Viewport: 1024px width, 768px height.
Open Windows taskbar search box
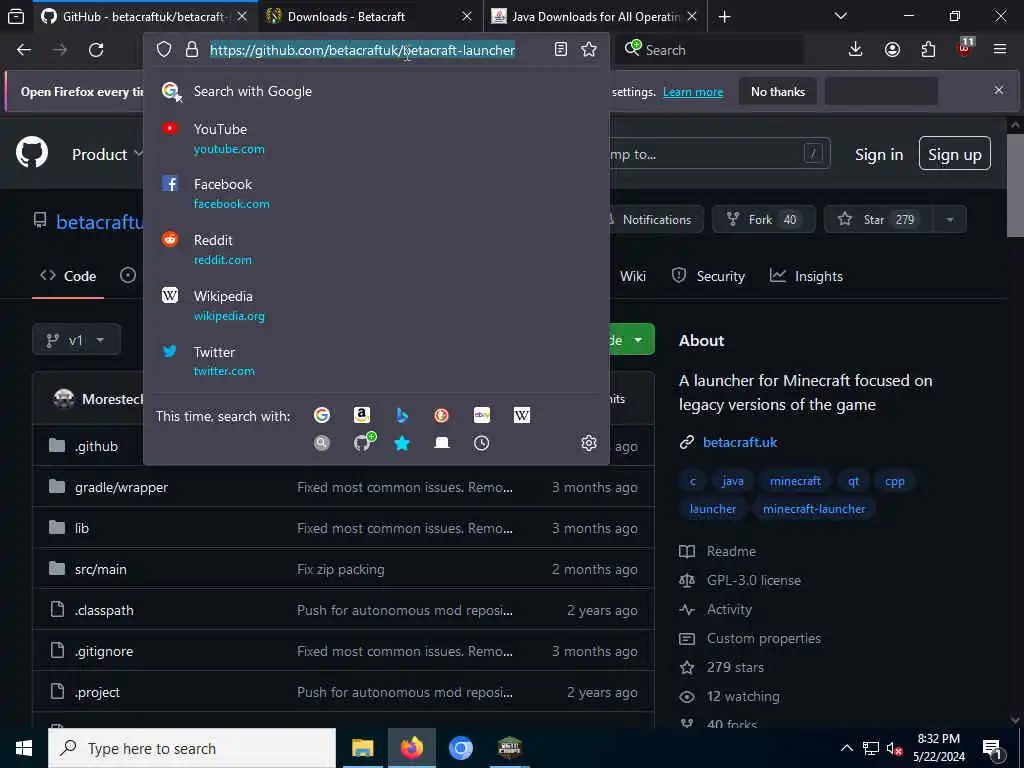tap(192, 748)
